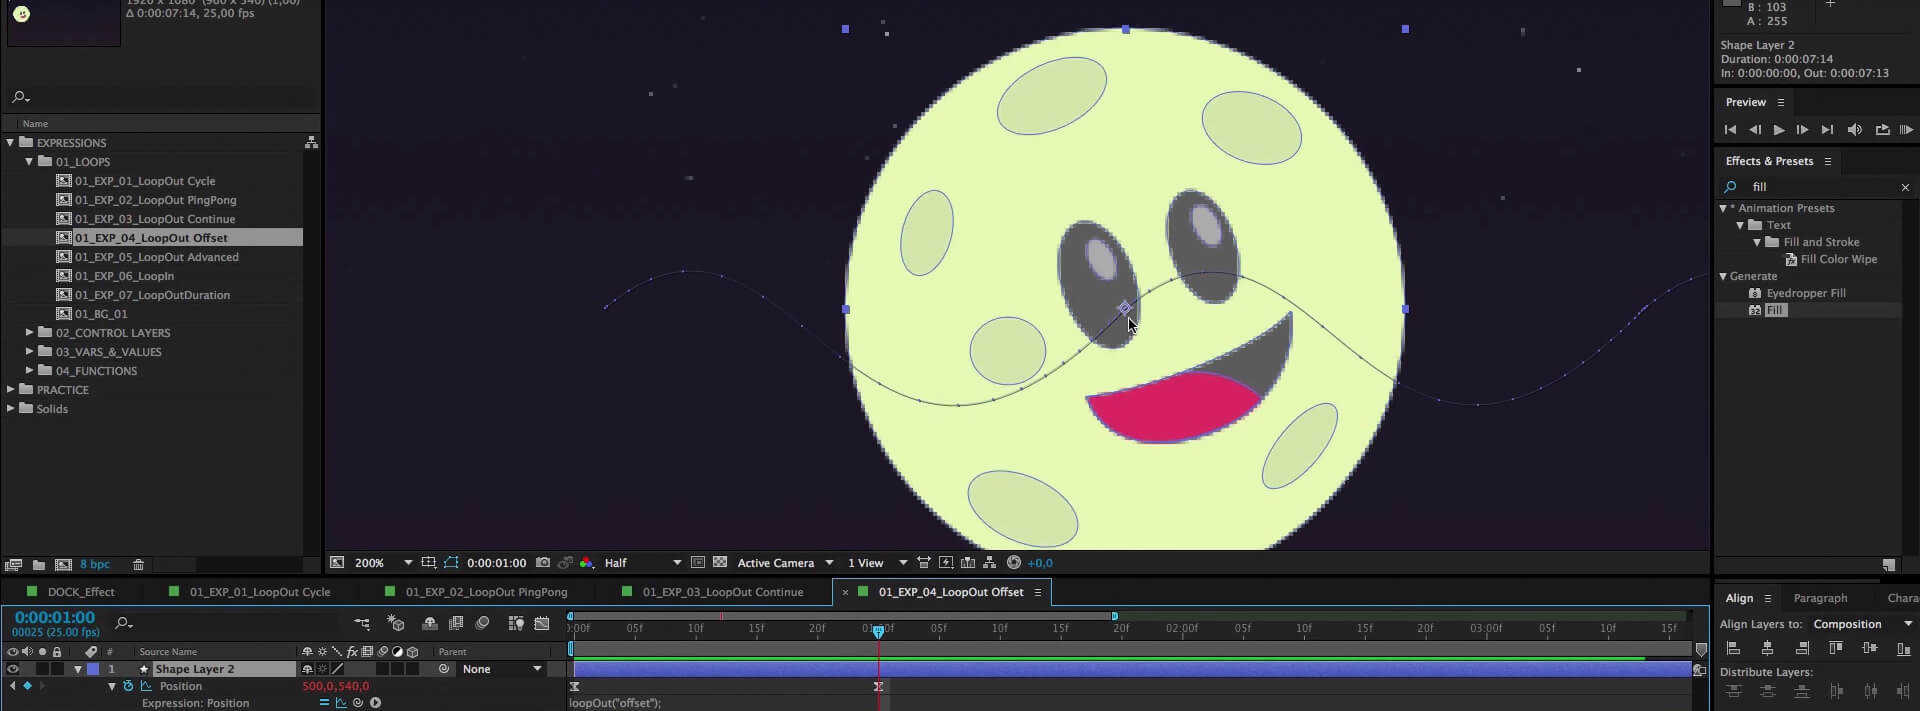Click the RAM preview icon in Preview panel
This screenshot has width=1920, height=711.
tap(1906, 130)
